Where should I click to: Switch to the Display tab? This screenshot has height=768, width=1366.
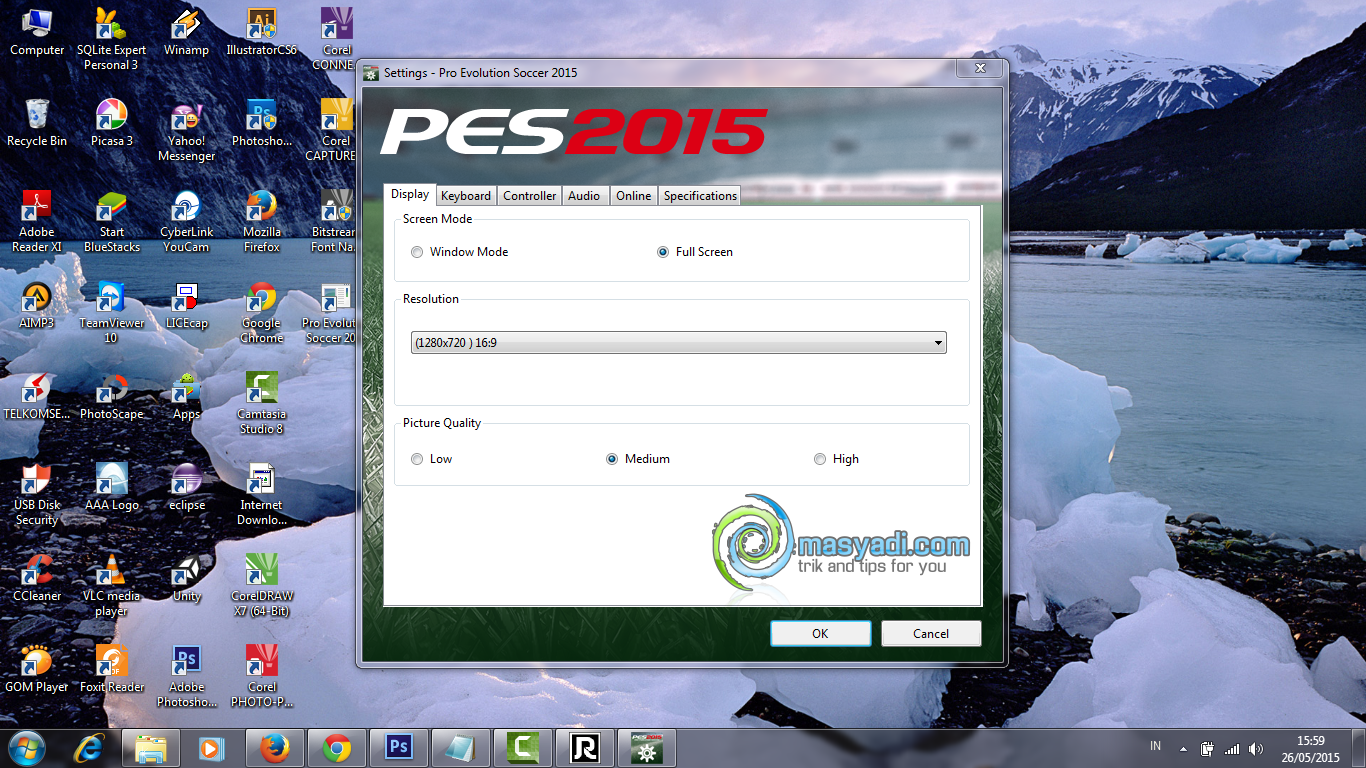point(410,195)
